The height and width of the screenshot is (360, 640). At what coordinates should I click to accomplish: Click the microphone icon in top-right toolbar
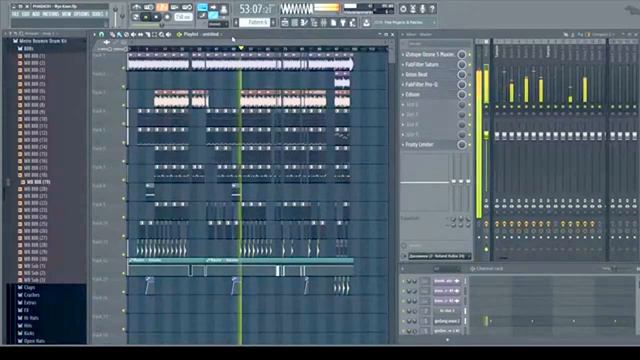pos(423,9)
